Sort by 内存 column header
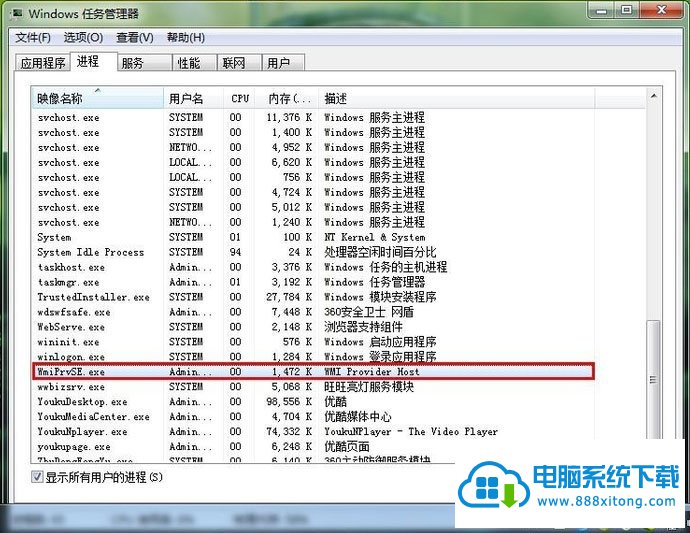Image resolution: width=690 pixels, height=533 pixels. click(288, 99)
